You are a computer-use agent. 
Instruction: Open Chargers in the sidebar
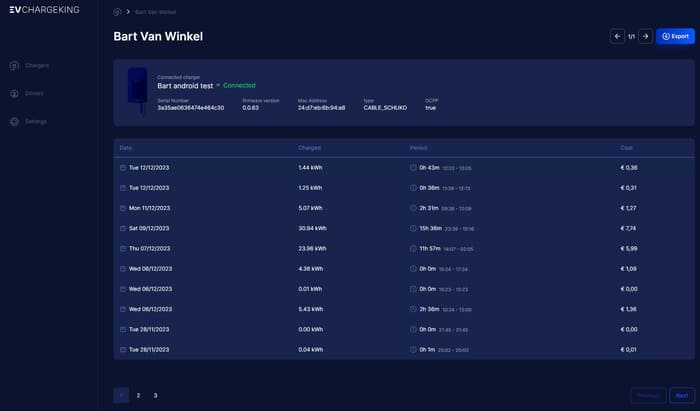[x=36, y=66]
